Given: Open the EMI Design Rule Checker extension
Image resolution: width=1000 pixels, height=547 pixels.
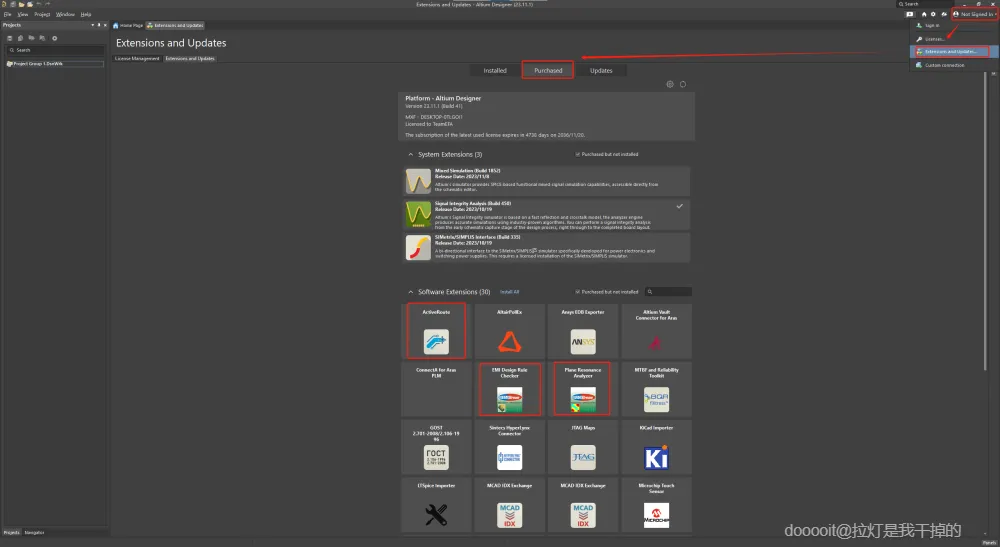Looking at the screenshot, I should pyautogui.click(x=510, y=389).
